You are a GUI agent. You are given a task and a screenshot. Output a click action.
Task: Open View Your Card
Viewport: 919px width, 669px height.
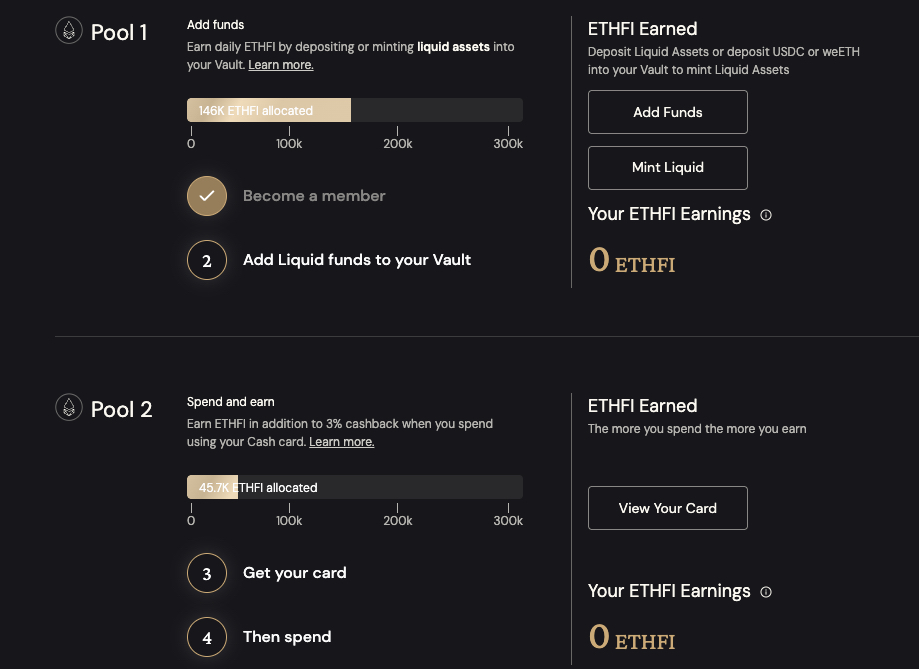pos(667,508)
